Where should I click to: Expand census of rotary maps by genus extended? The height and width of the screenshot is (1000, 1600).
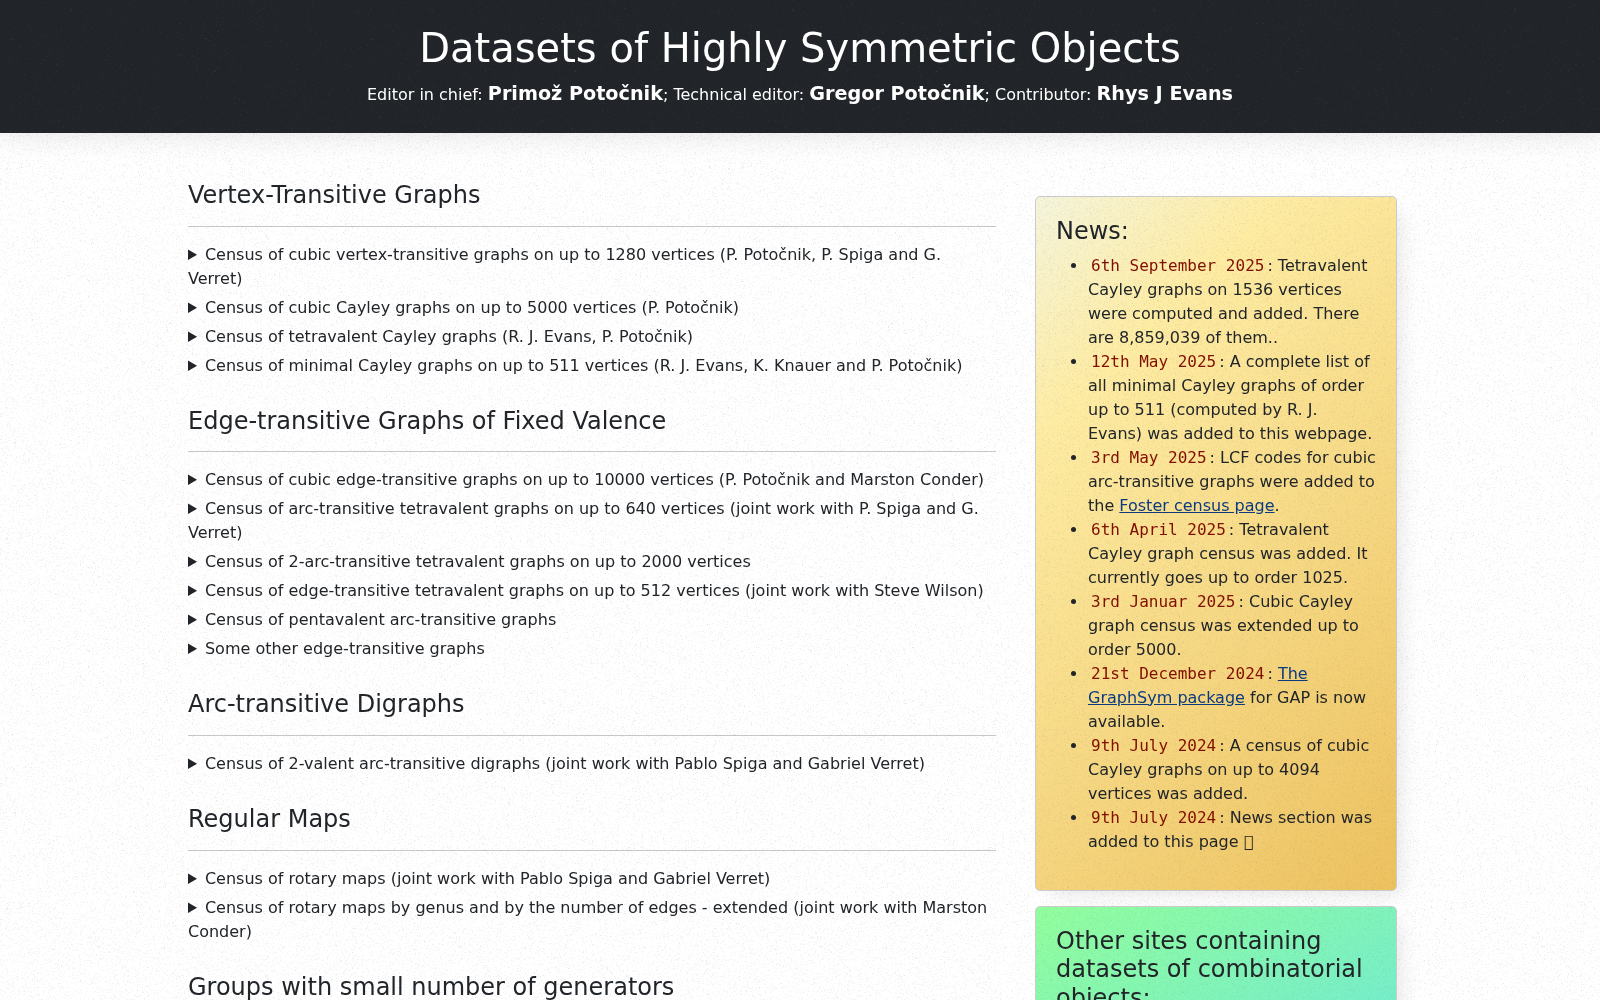[x=592, y=919]
